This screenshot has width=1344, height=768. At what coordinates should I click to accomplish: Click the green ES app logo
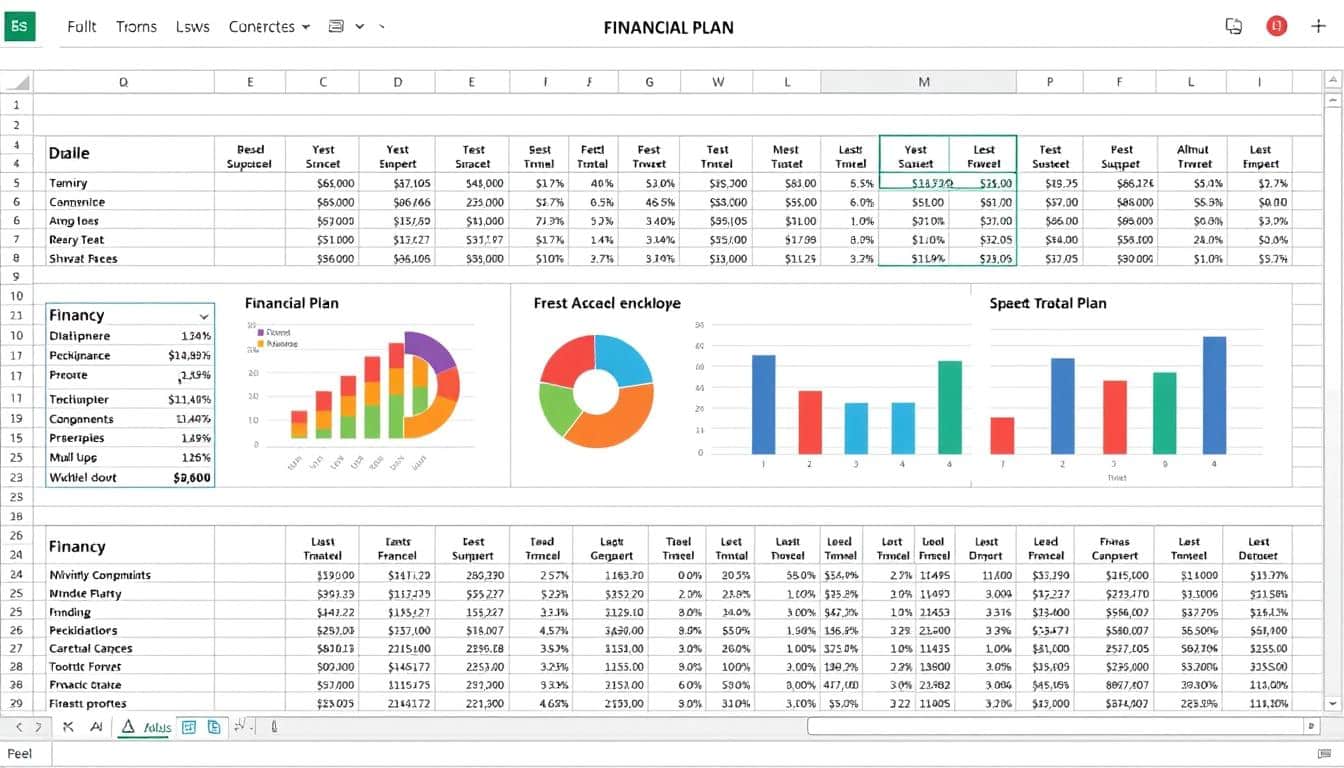20,27
